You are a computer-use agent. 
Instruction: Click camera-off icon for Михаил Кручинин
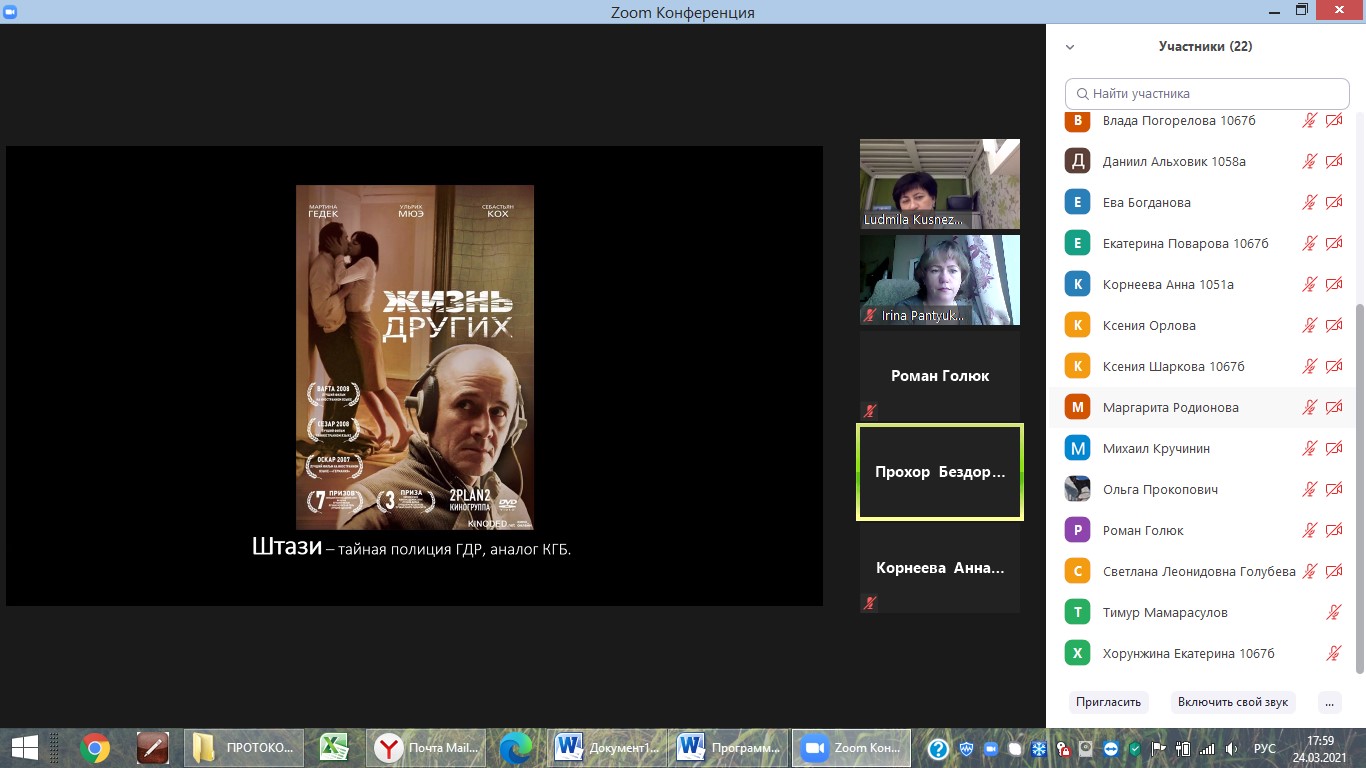coord(1334,448)
